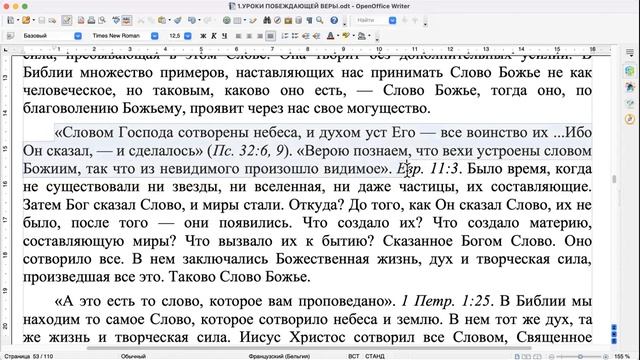Screen dimensions: 640x360
Task: Click the reference text "Пс. 32:6, 9"
Action: point(248,151)
